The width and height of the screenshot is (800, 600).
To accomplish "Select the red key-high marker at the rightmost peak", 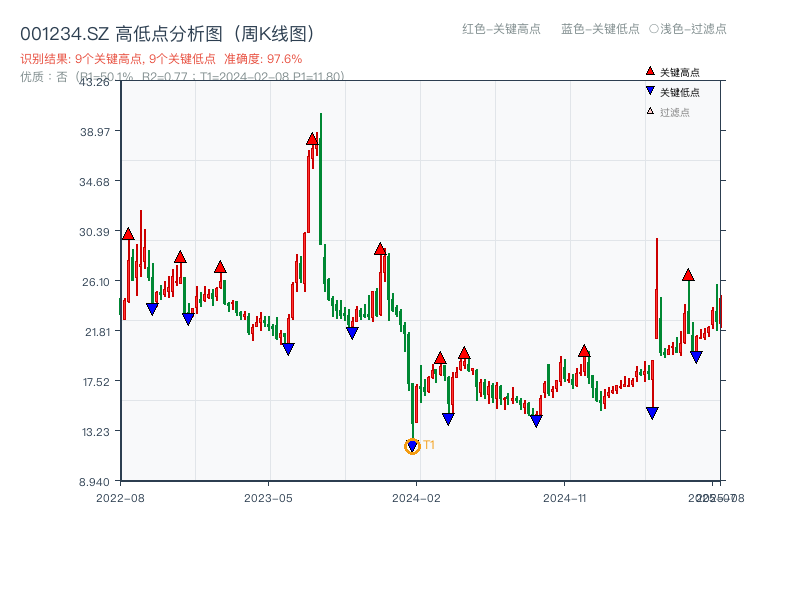I will pyautogui.click(x=688, y=273).
